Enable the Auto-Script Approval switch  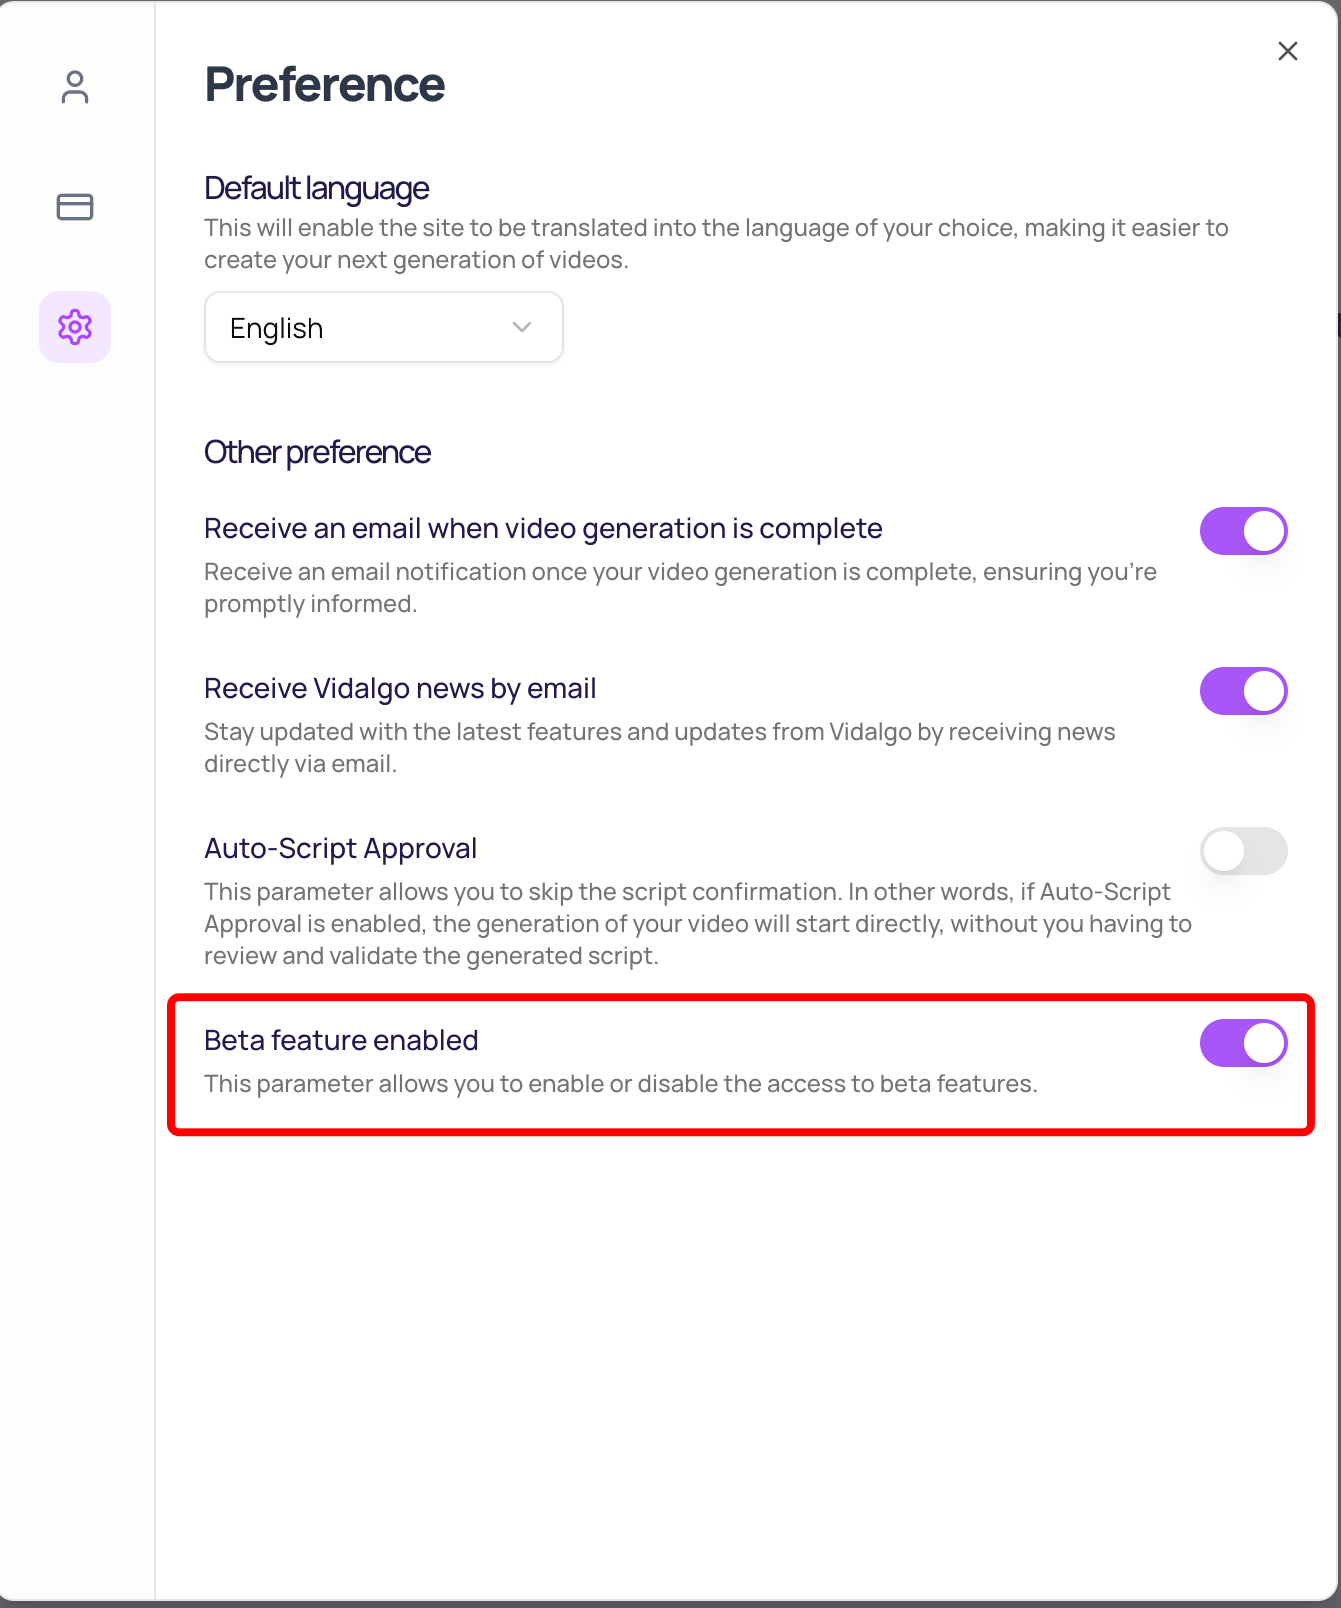pos(1243,851)
